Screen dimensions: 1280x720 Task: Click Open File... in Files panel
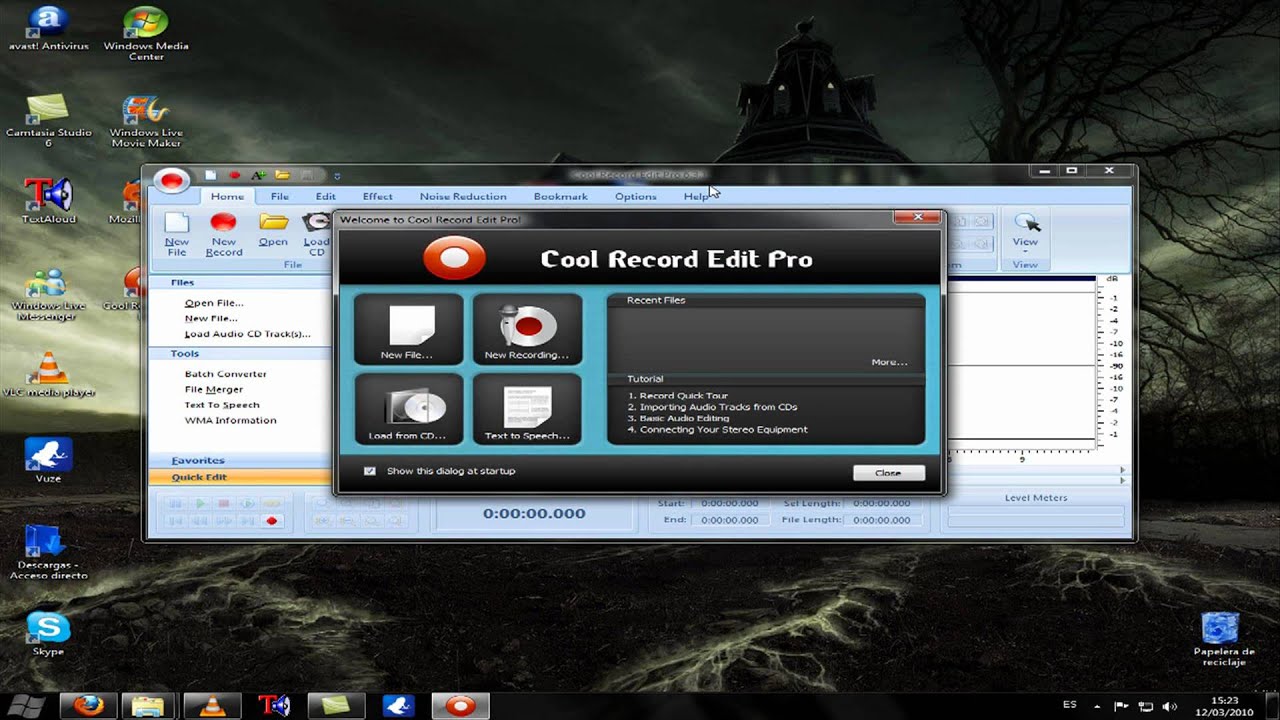coord(214,303)
